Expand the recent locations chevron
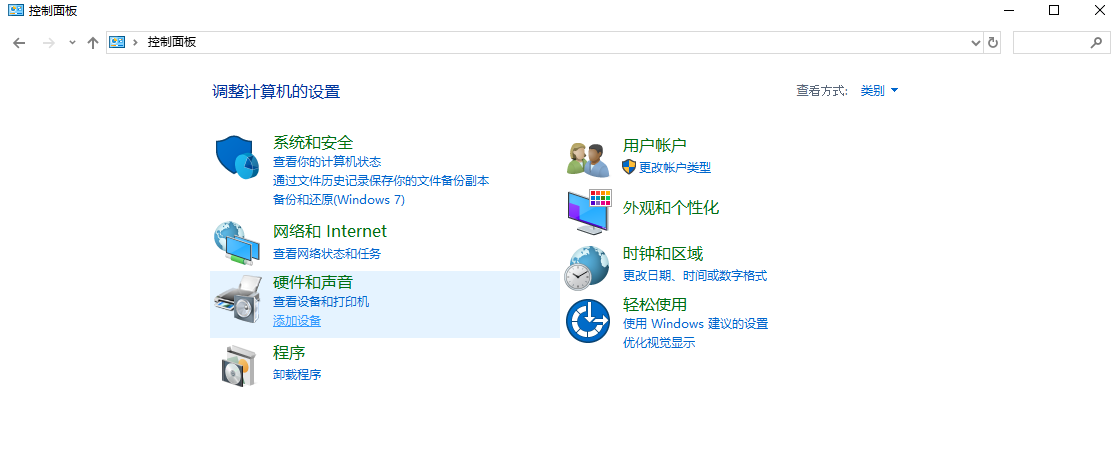 click(x=72, y=42)
